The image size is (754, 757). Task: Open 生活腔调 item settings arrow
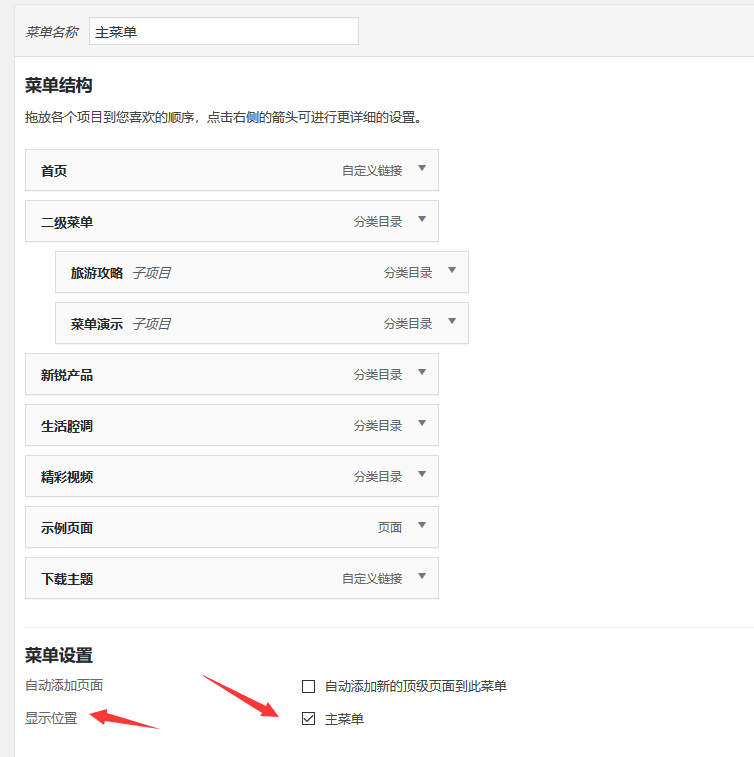coord(422,424)
